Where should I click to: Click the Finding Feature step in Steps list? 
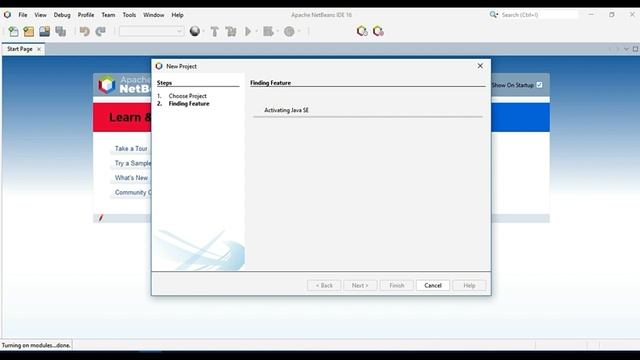(x=189, y=104)
